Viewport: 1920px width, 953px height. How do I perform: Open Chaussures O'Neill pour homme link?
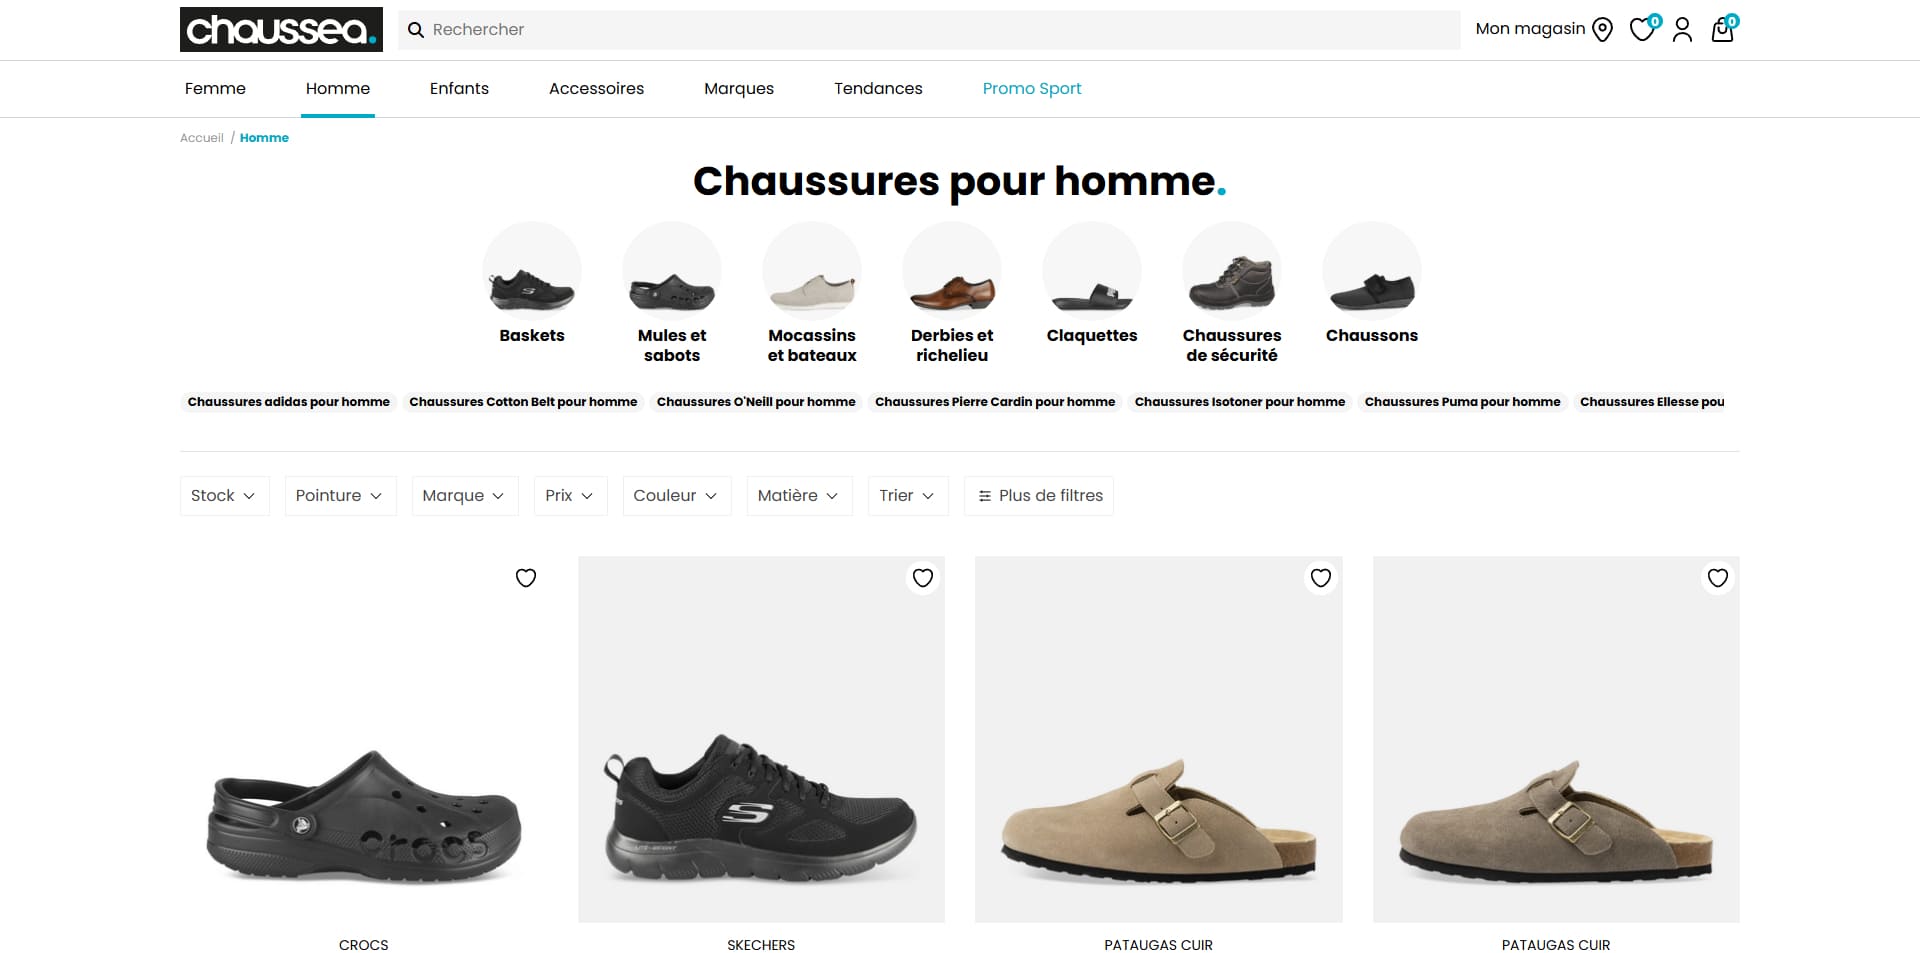click(x=756, y=402)
